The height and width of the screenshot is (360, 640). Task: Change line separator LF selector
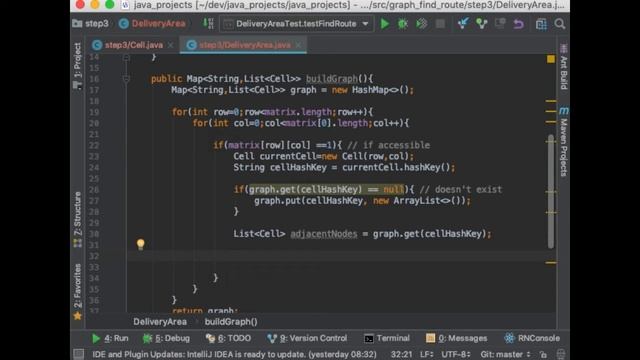point(427,354)
